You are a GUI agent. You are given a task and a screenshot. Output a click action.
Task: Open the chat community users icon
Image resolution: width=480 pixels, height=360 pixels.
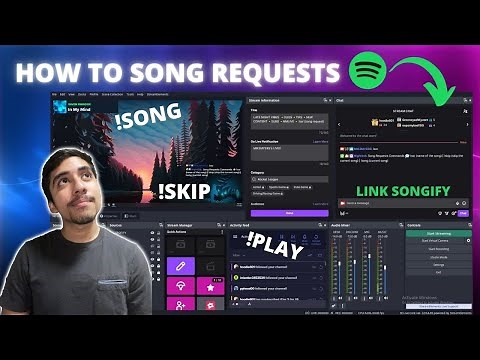(x=465, y=111)
